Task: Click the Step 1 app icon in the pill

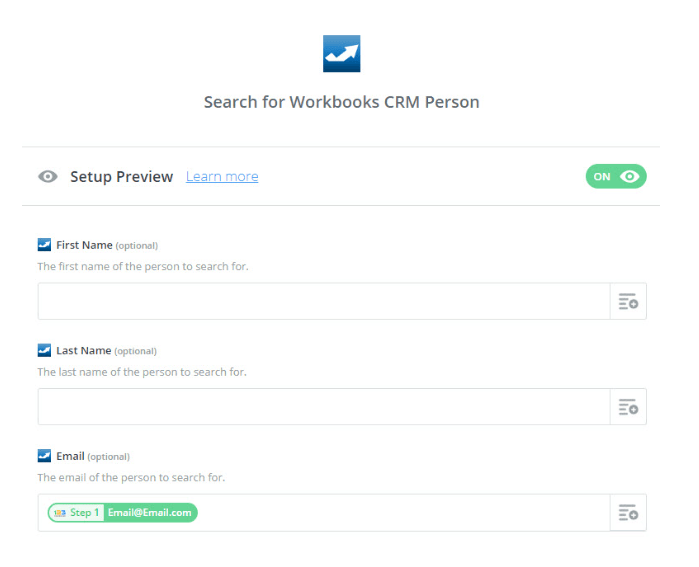Action: (60, 513)
